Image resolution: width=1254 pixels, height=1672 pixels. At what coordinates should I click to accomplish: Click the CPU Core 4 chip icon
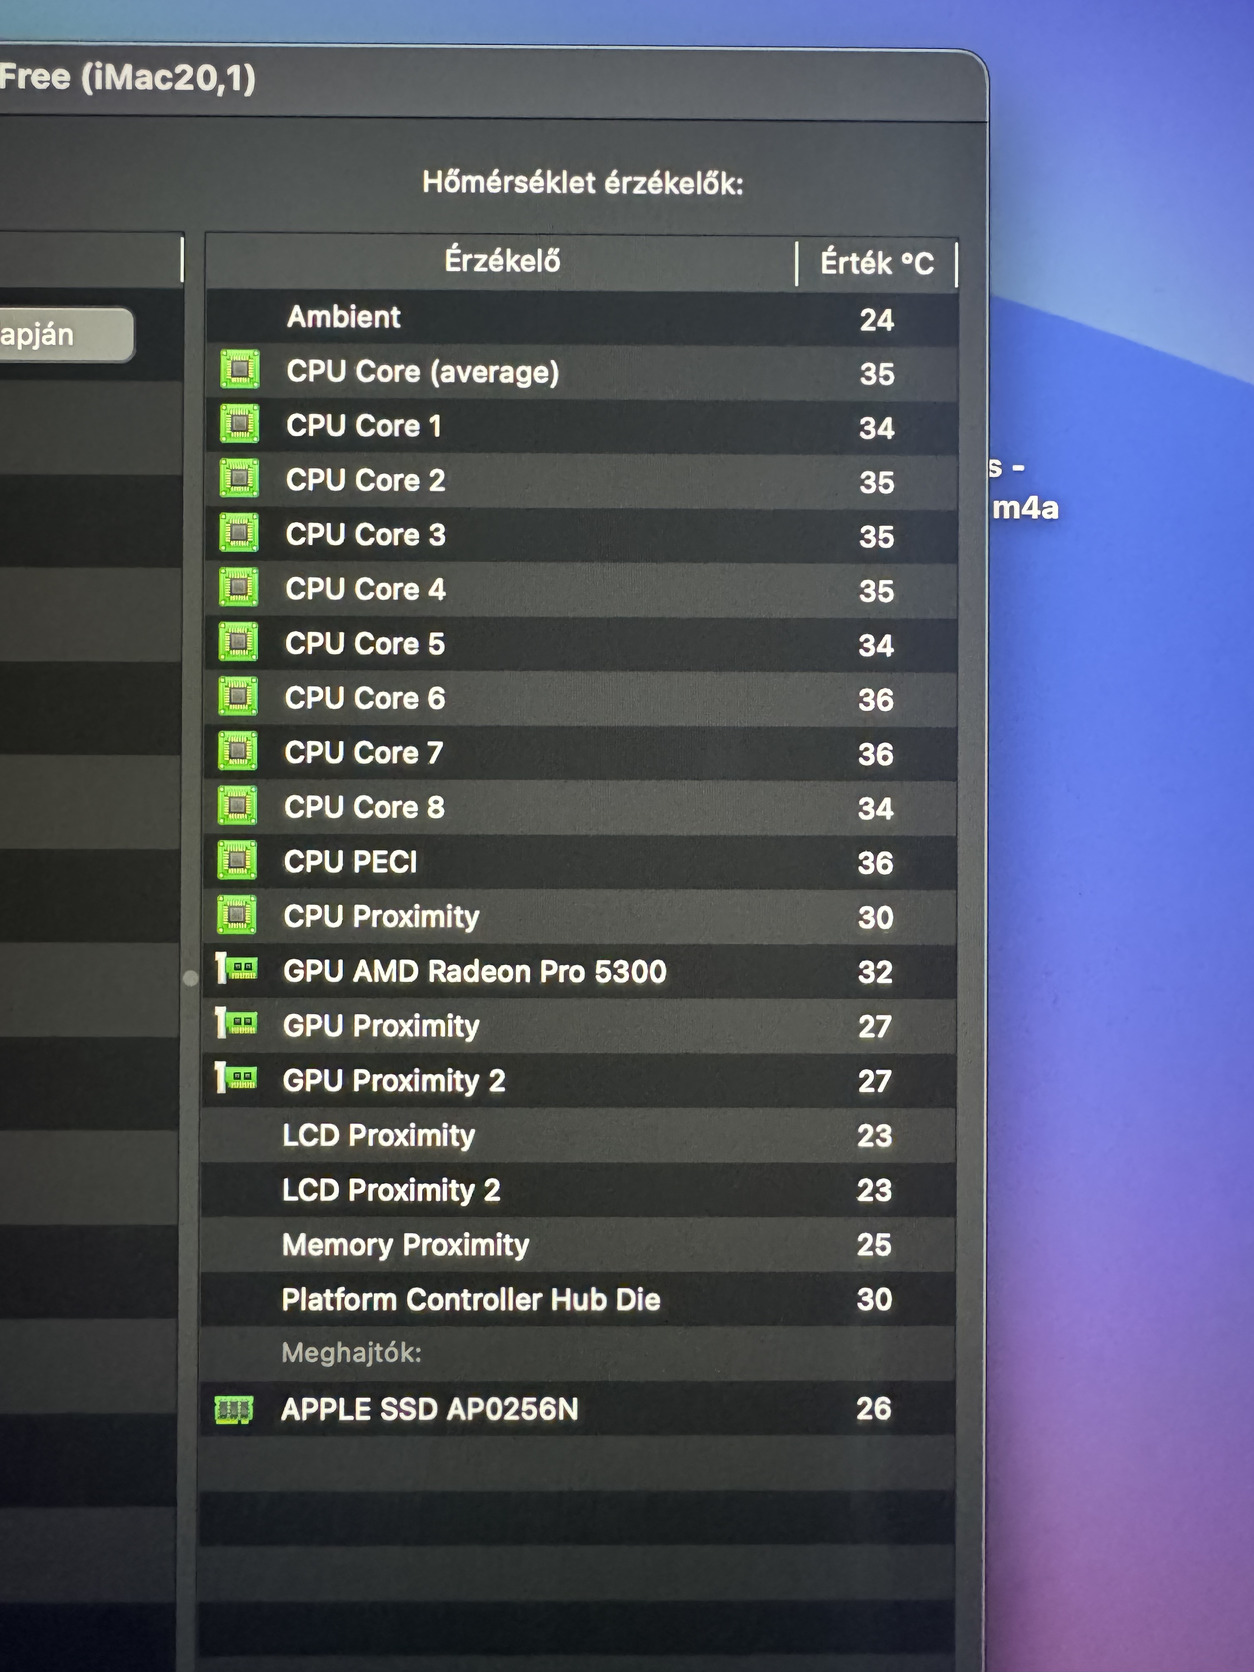coord(239,587)
